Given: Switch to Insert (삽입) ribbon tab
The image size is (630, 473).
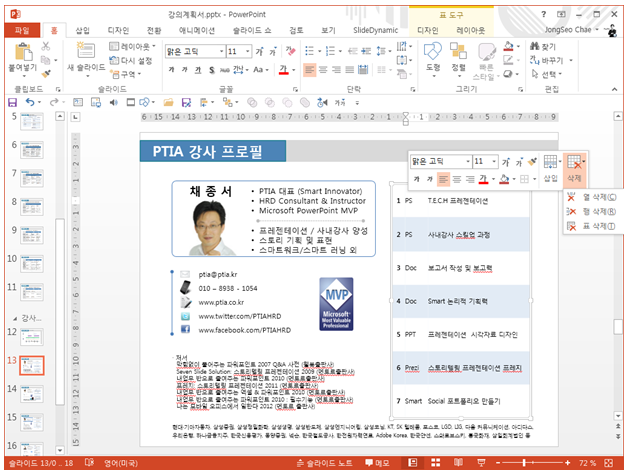Looking at the screenshot, I should click(x=82, y=30).
